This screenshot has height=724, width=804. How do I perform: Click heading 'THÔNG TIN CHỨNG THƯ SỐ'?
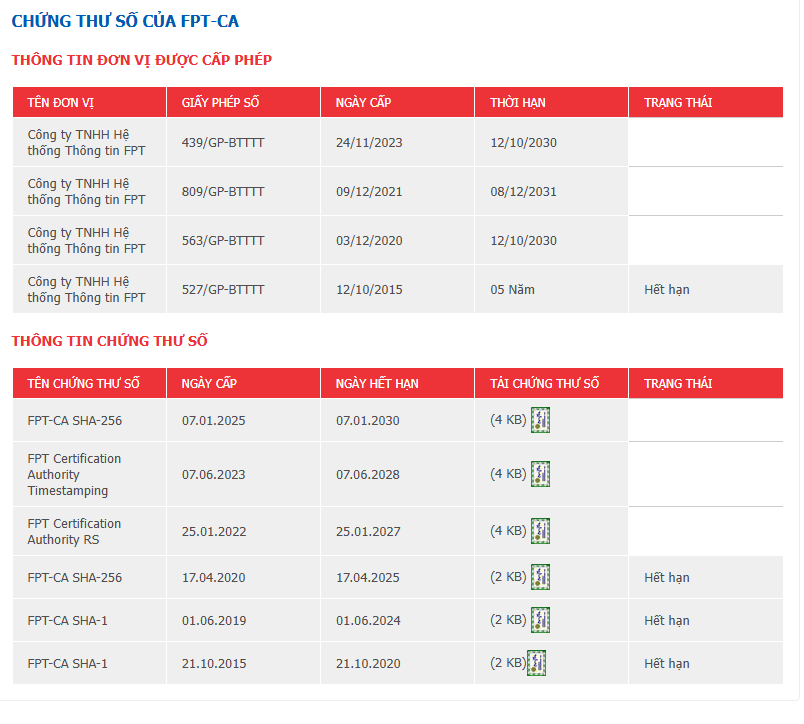(110, 341)
